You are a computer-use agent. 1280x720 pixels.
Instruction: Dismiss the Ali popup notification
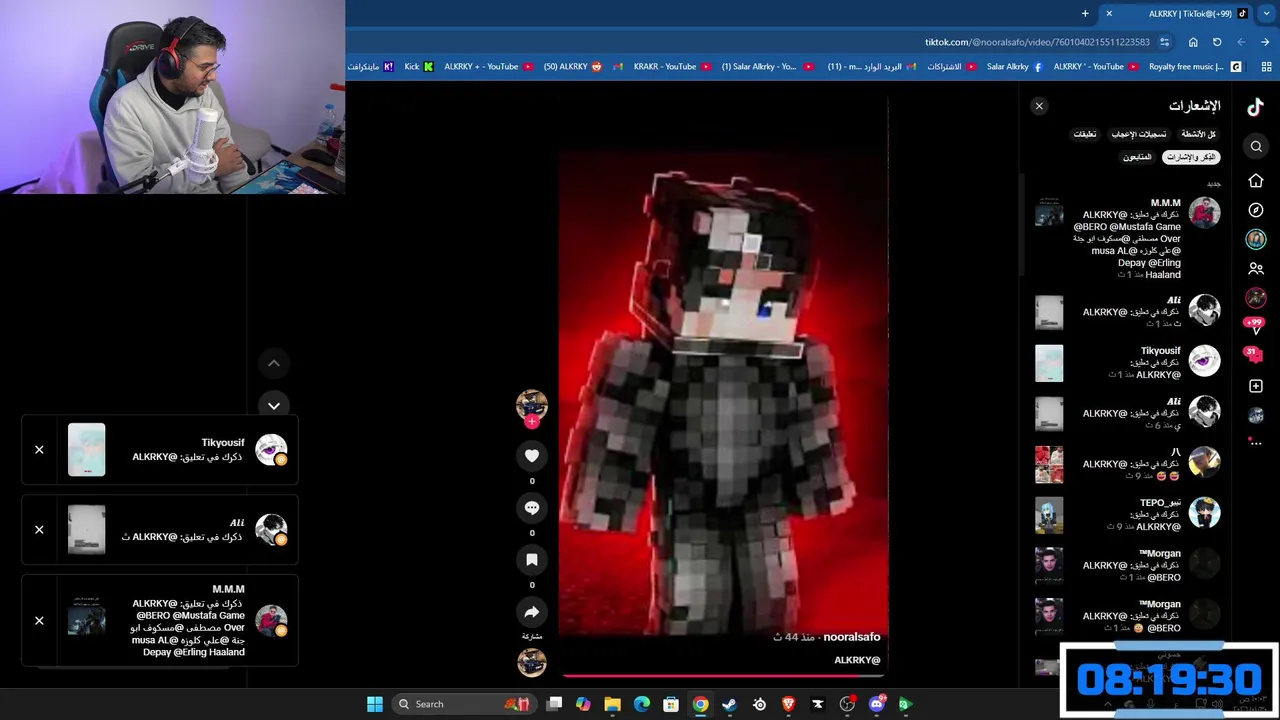coord(39,529)
